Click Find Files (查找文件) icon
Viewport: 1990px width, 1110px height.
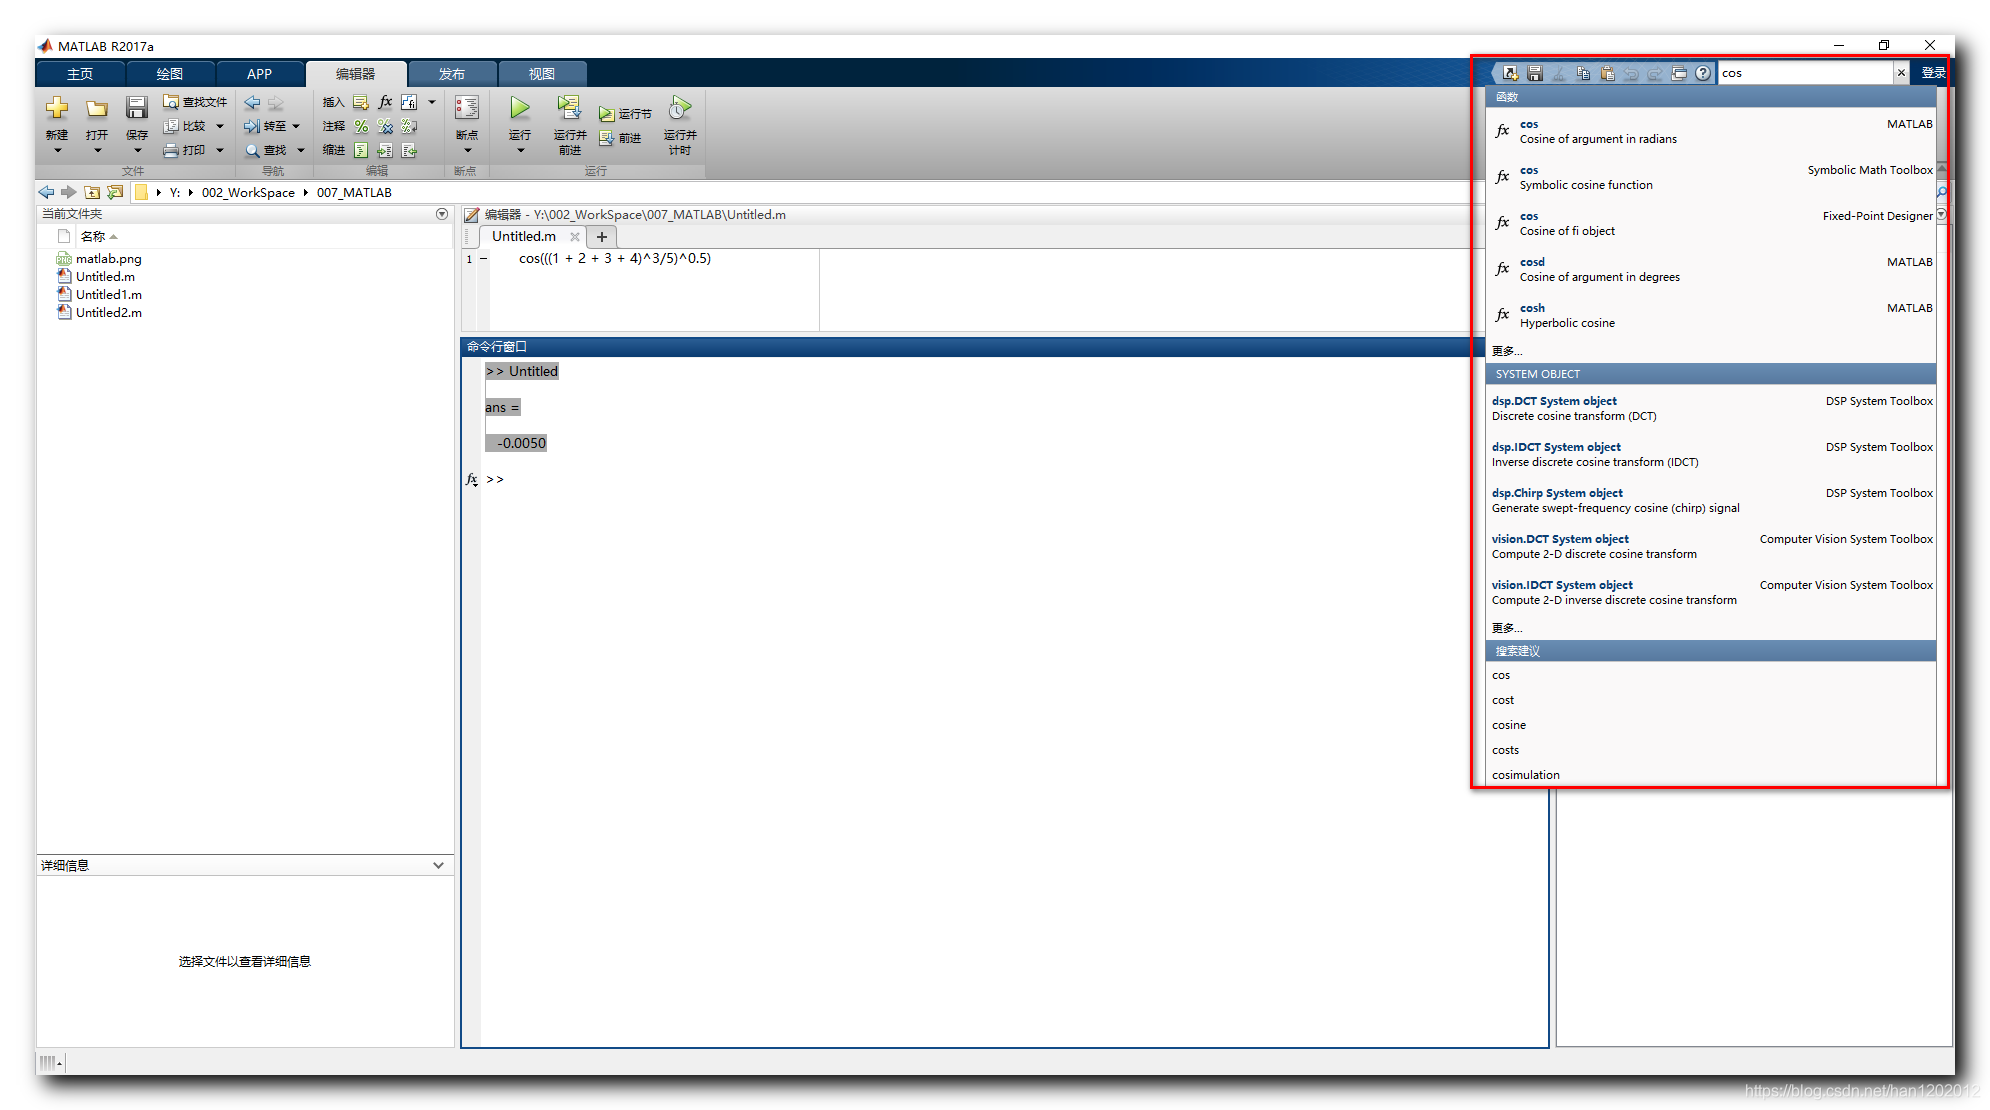coord(171,102)
